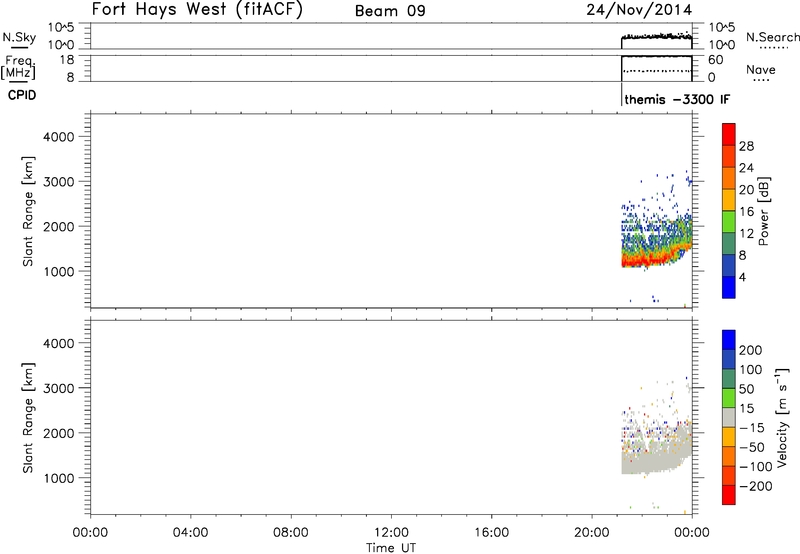
Task: Click the date '24/Nov/2014'
Action: (x=639, y=9)
